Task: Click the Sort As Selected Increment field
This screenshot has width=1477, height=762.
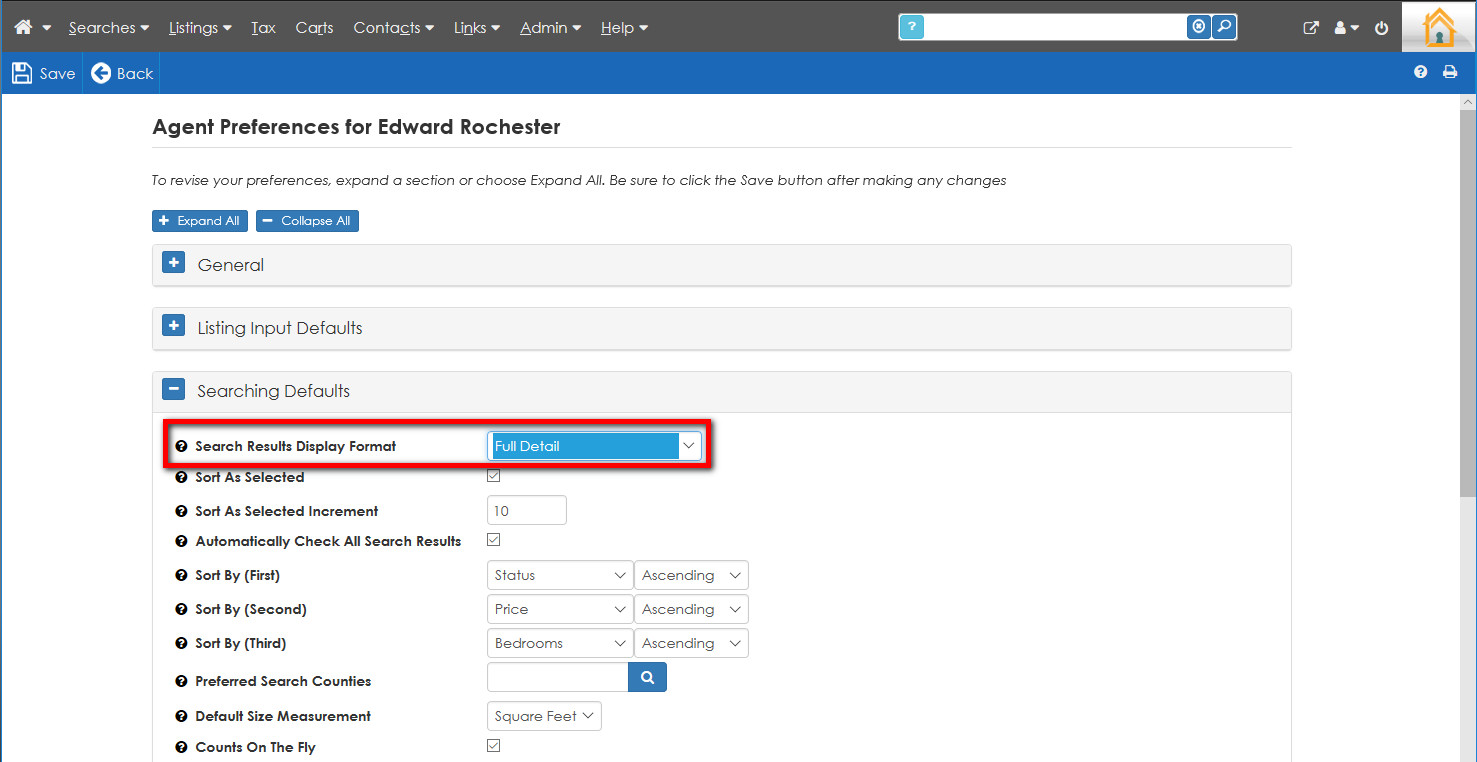Action: tap(526, 511)
